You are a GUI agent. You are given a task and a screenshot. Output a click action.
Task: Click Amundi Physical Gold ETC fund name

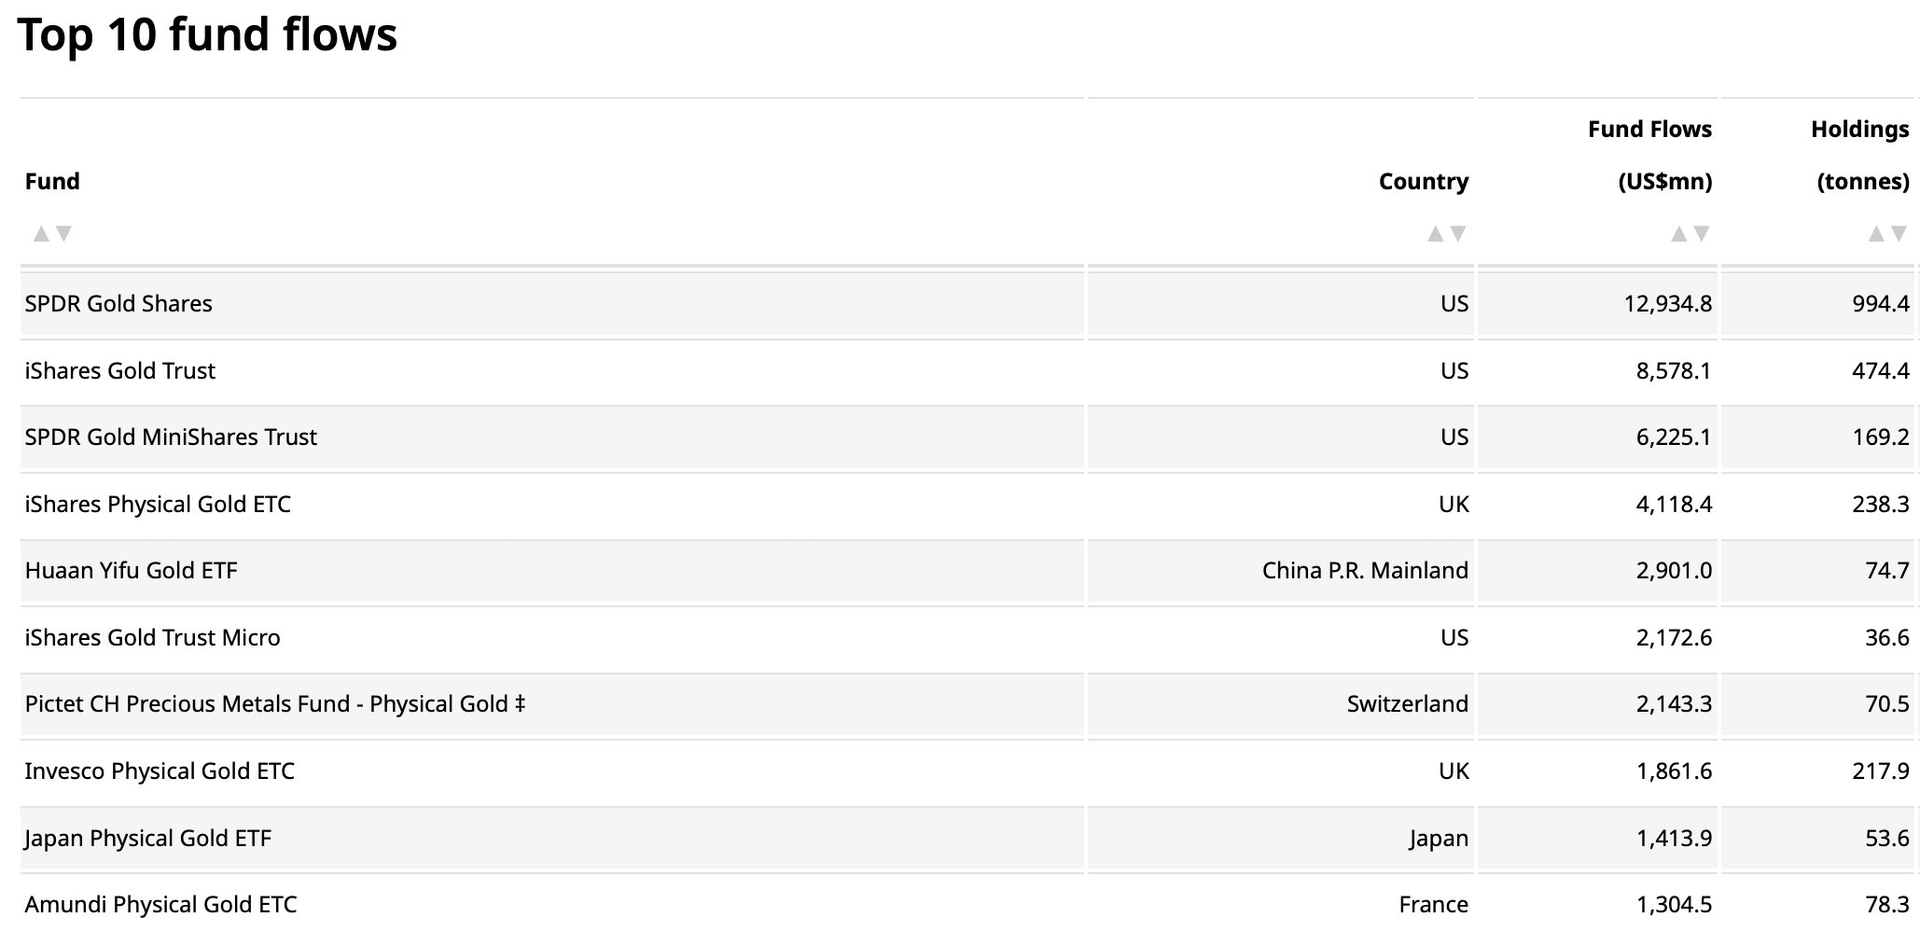[x=161, y=905]
